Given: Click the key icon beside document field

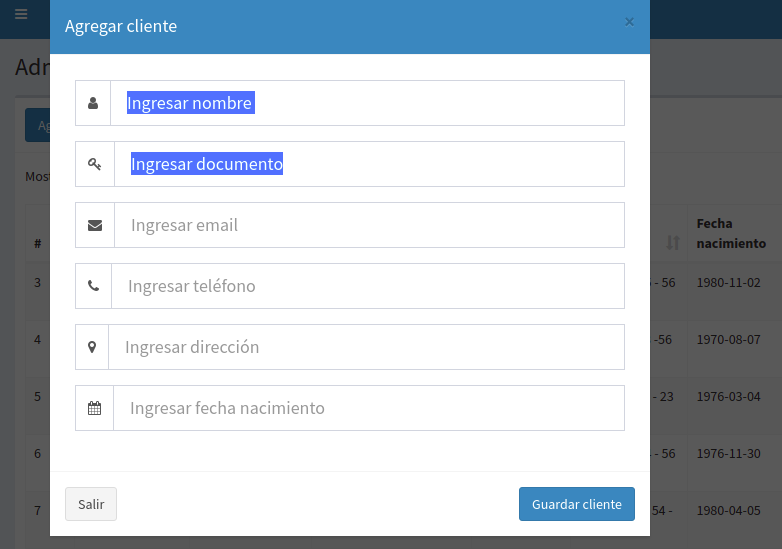Looking at the screenshot, I should tap(95, 164).
